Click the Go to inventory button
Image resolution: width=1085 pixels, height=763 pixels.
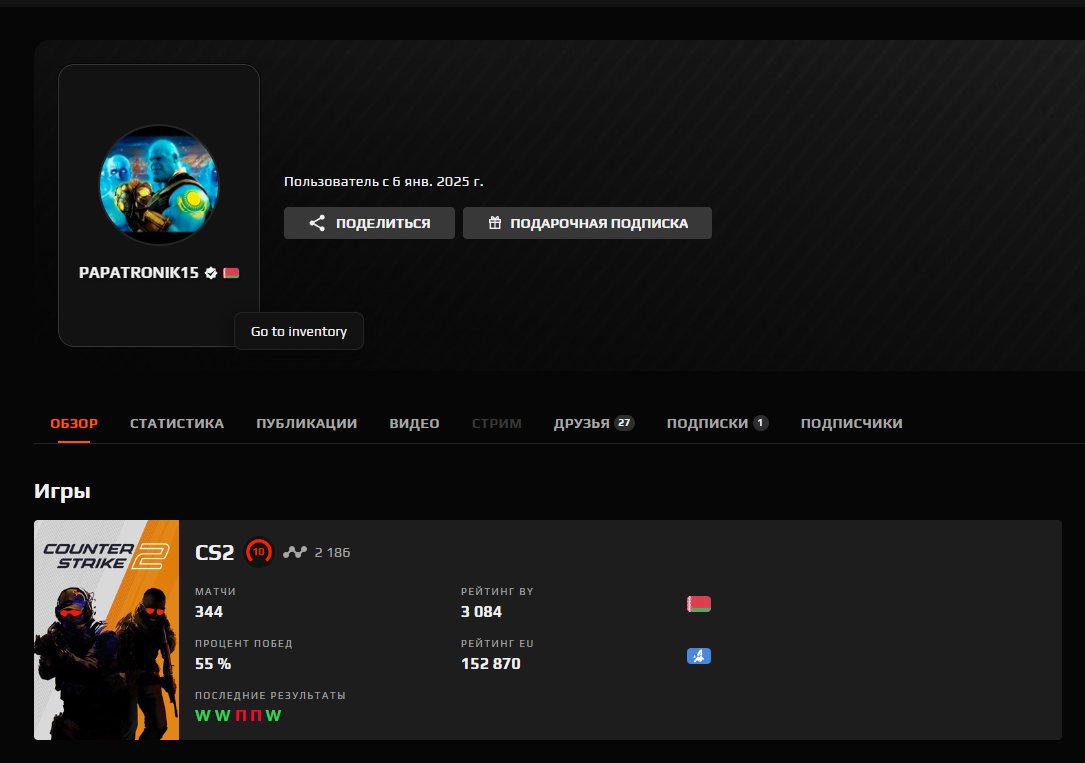(x=298, y=330)
